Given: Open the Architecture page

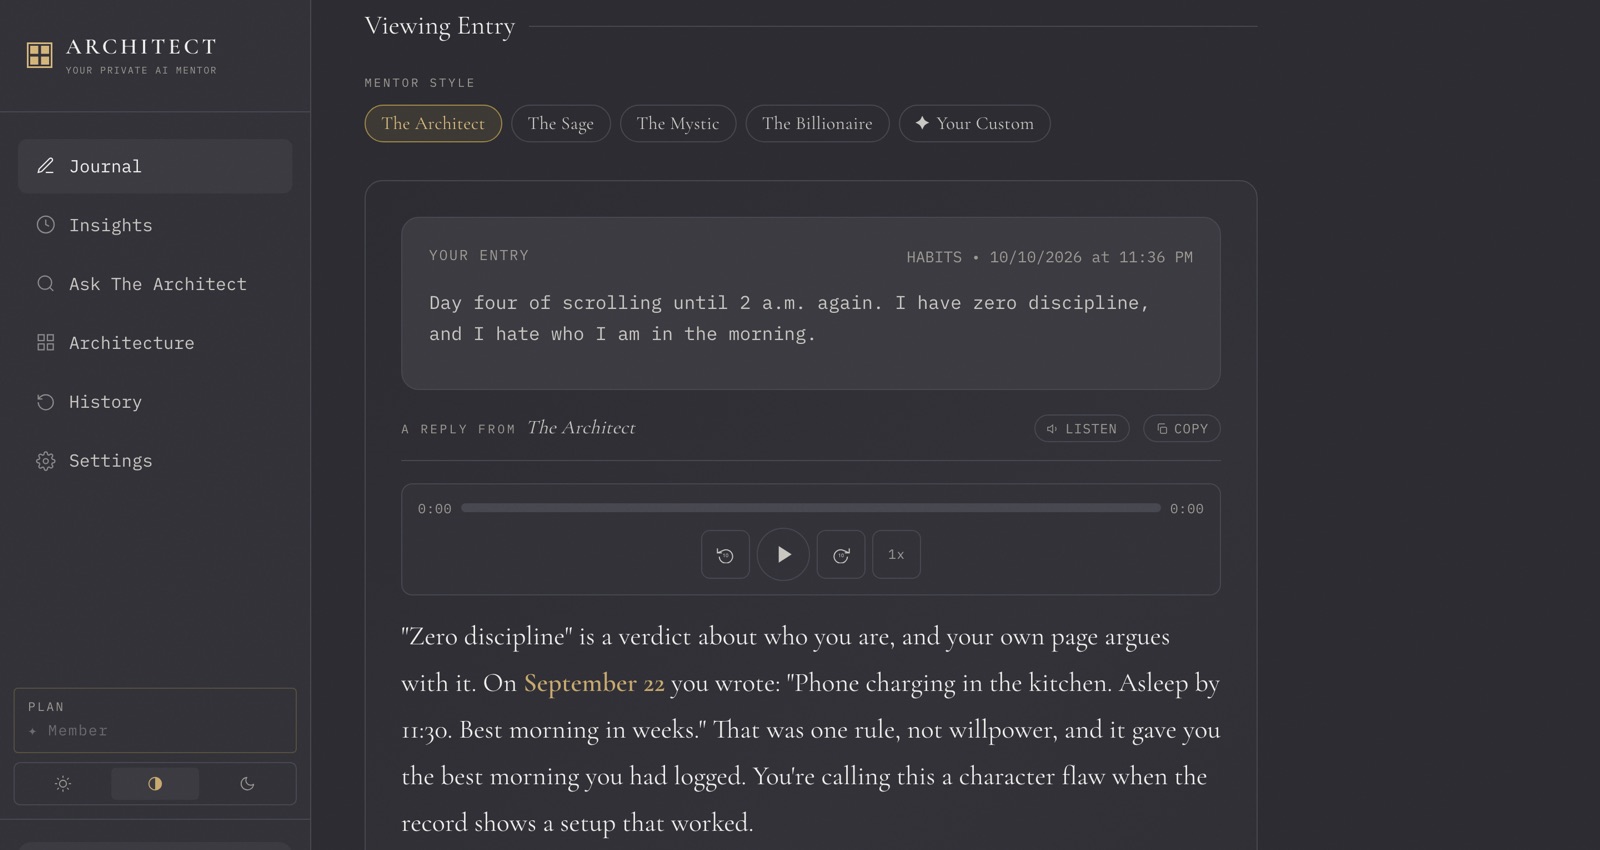Looking at the screenshot, I should [155, 343].
